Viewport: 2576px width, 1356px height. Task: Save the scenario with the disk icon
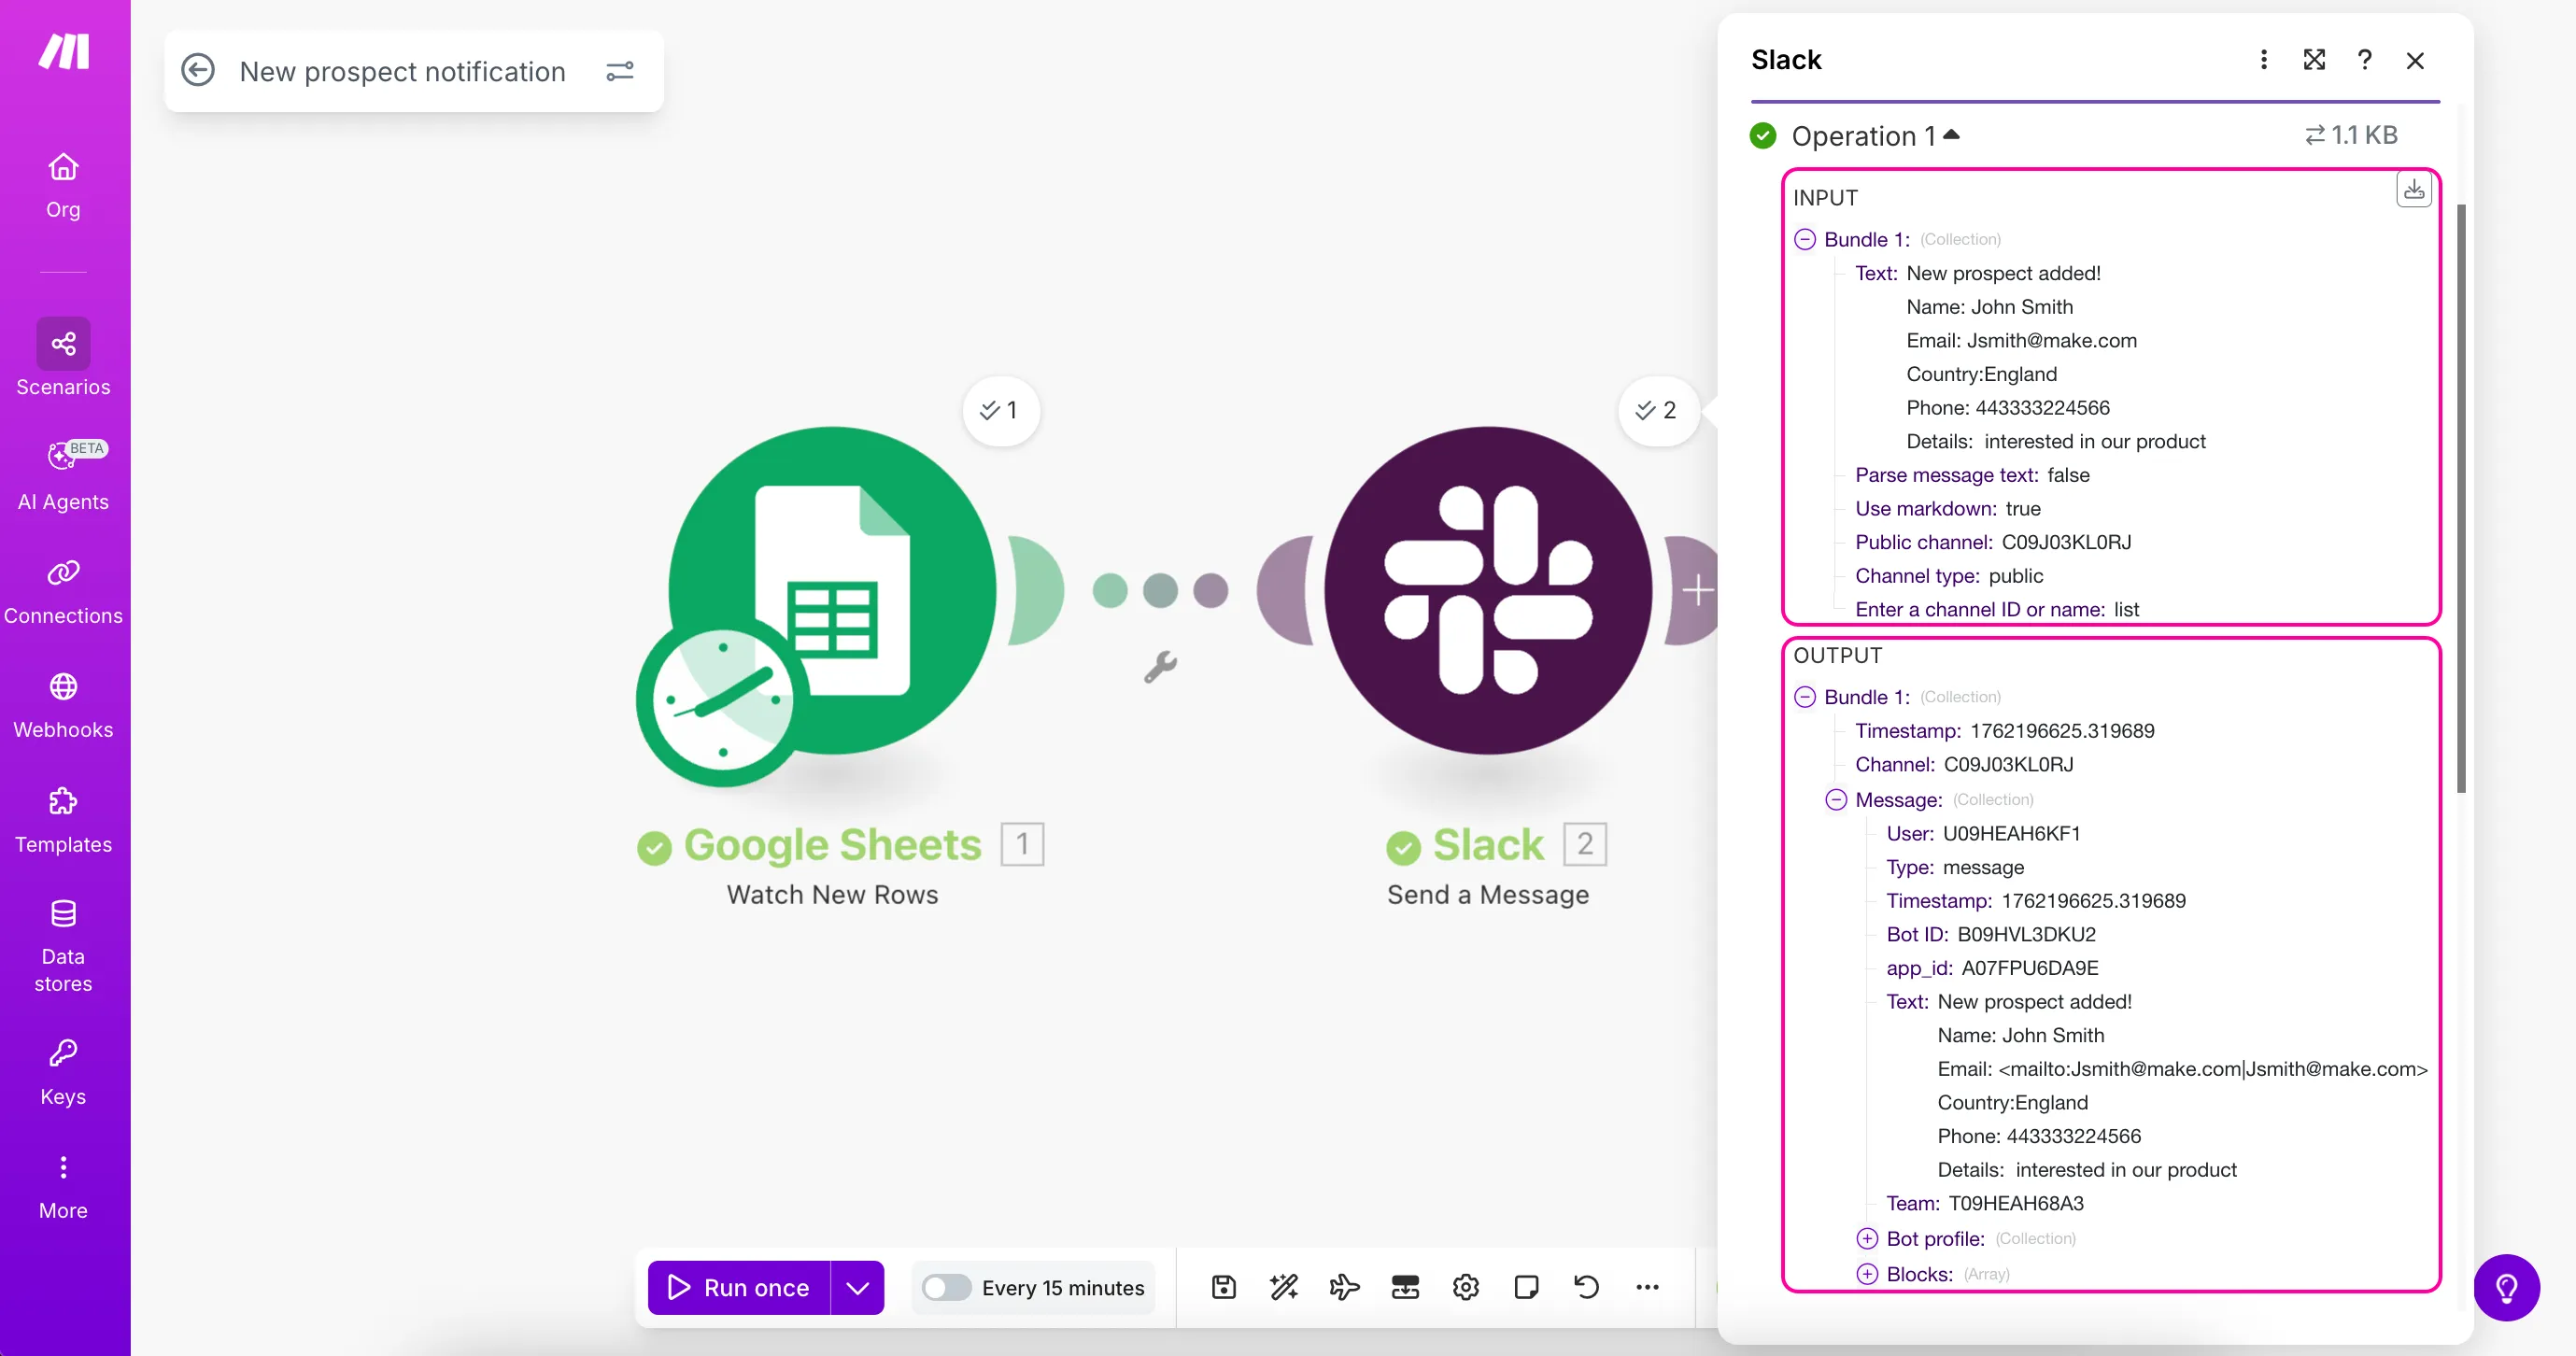pyautogui.click(x=1224, y=1287)
